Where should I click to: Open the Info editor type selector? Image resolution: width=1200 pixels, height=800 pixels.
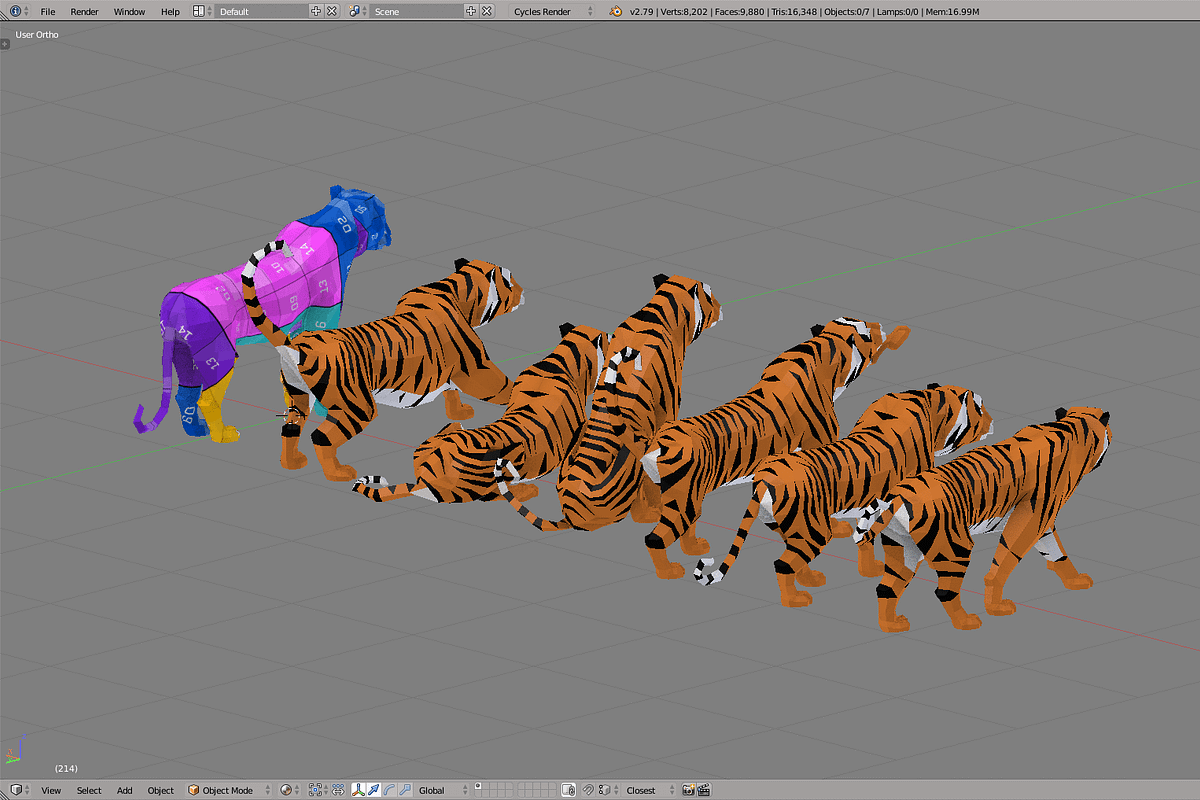coord(18,11)
